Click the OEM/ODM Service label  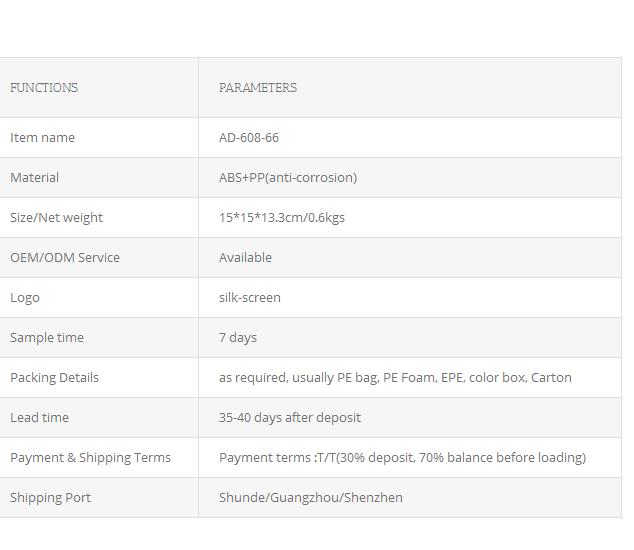(65, 258)
